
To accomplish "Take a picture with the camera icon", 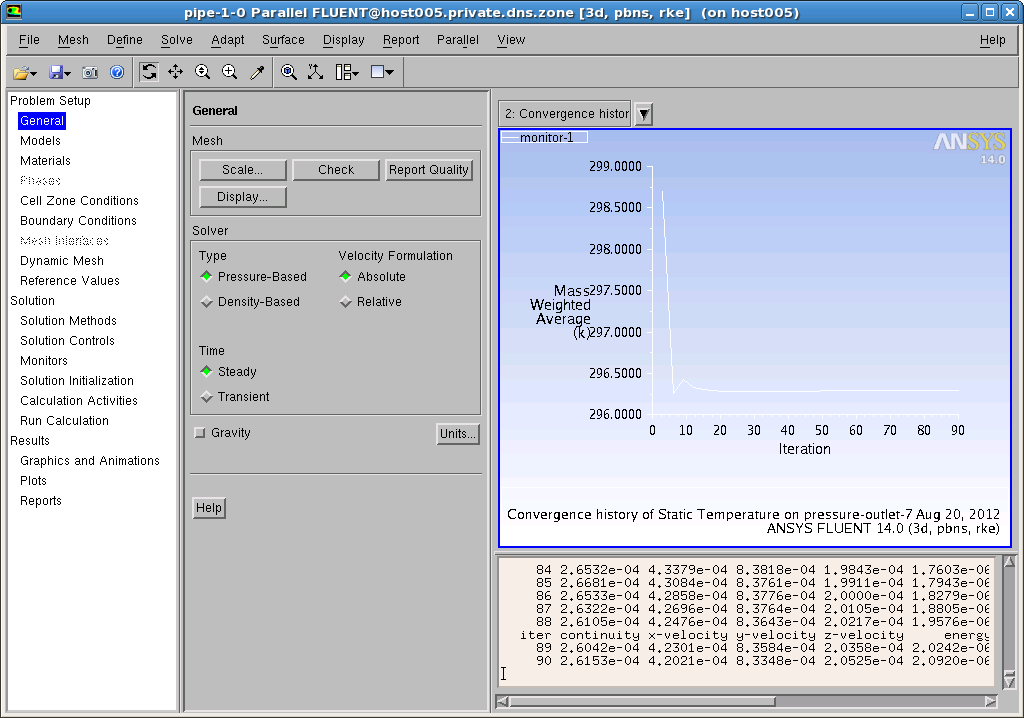I will (x=90, y=73).
